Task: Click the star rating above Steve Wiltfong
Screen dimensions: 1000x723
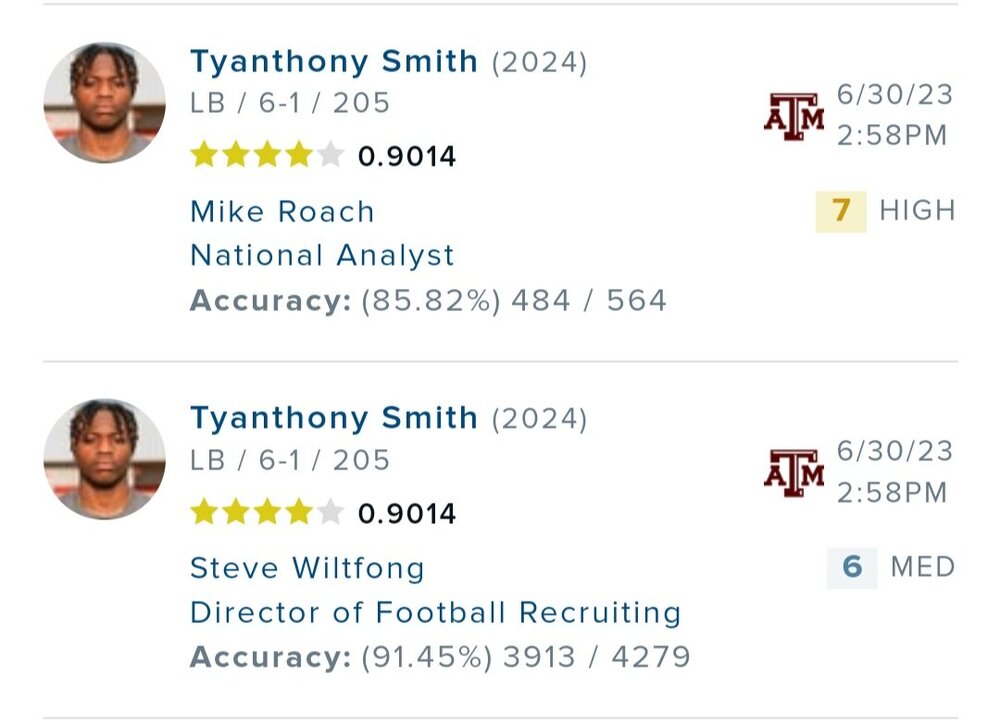Action: (x=266, y=513)
